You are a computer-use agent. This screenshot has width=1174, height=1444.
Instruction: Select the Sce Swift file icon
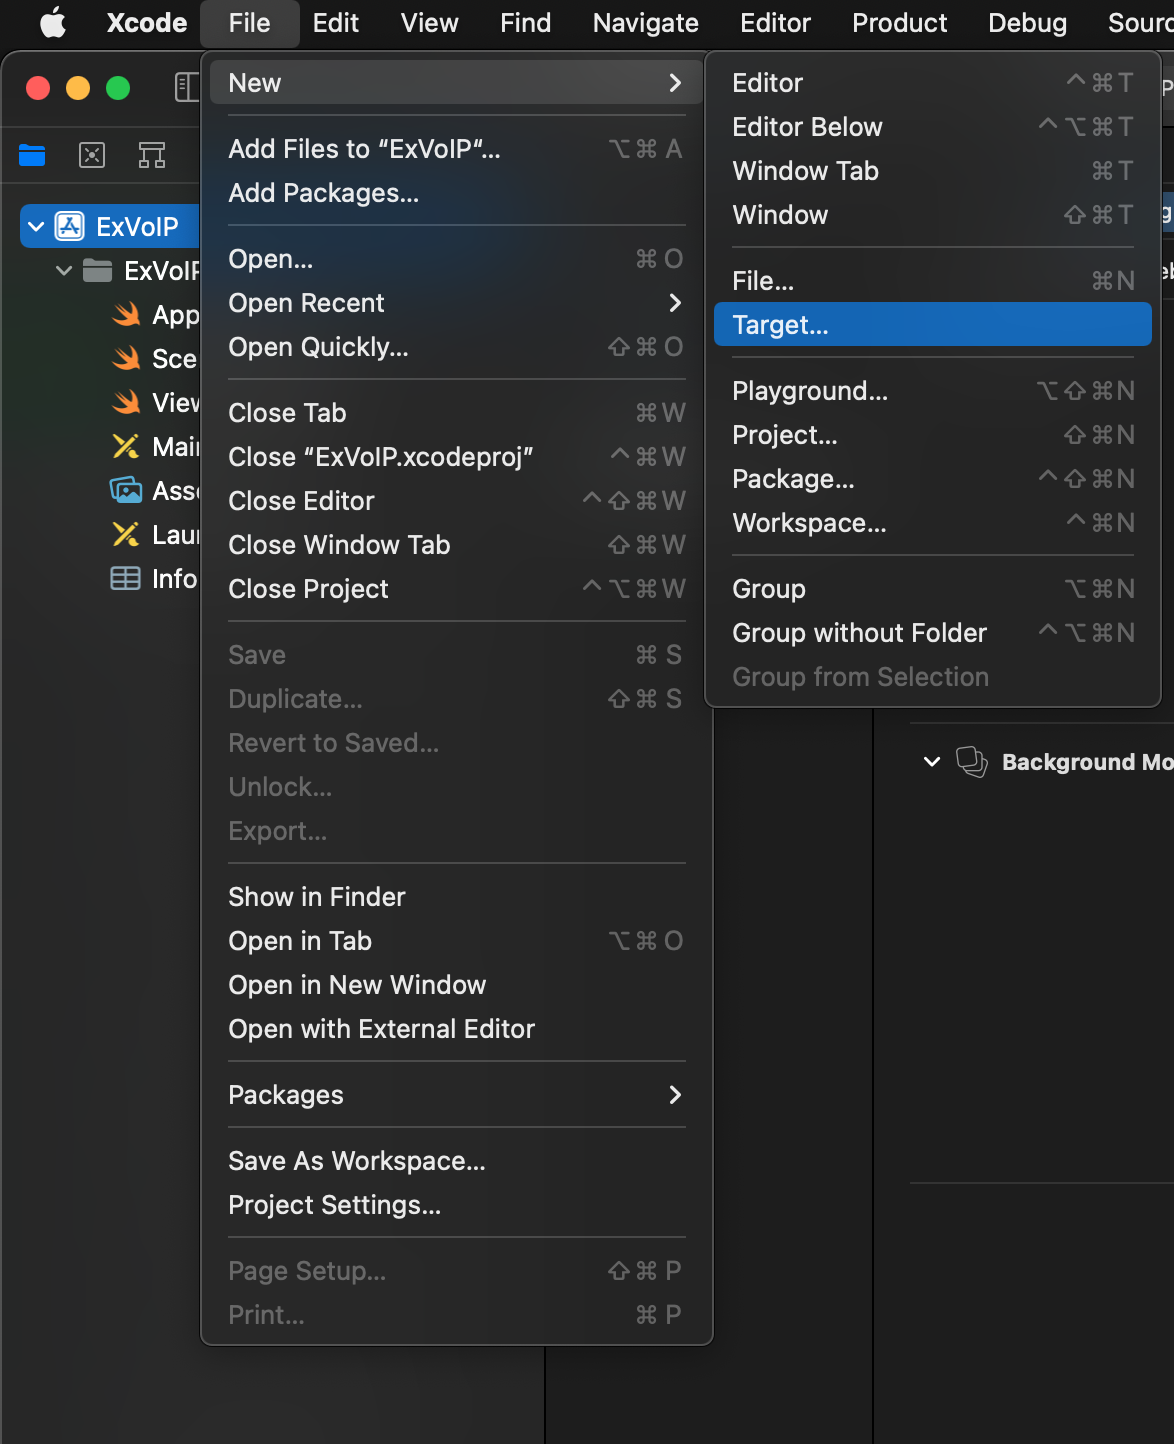pyautogui.click(x=126, y=358)
